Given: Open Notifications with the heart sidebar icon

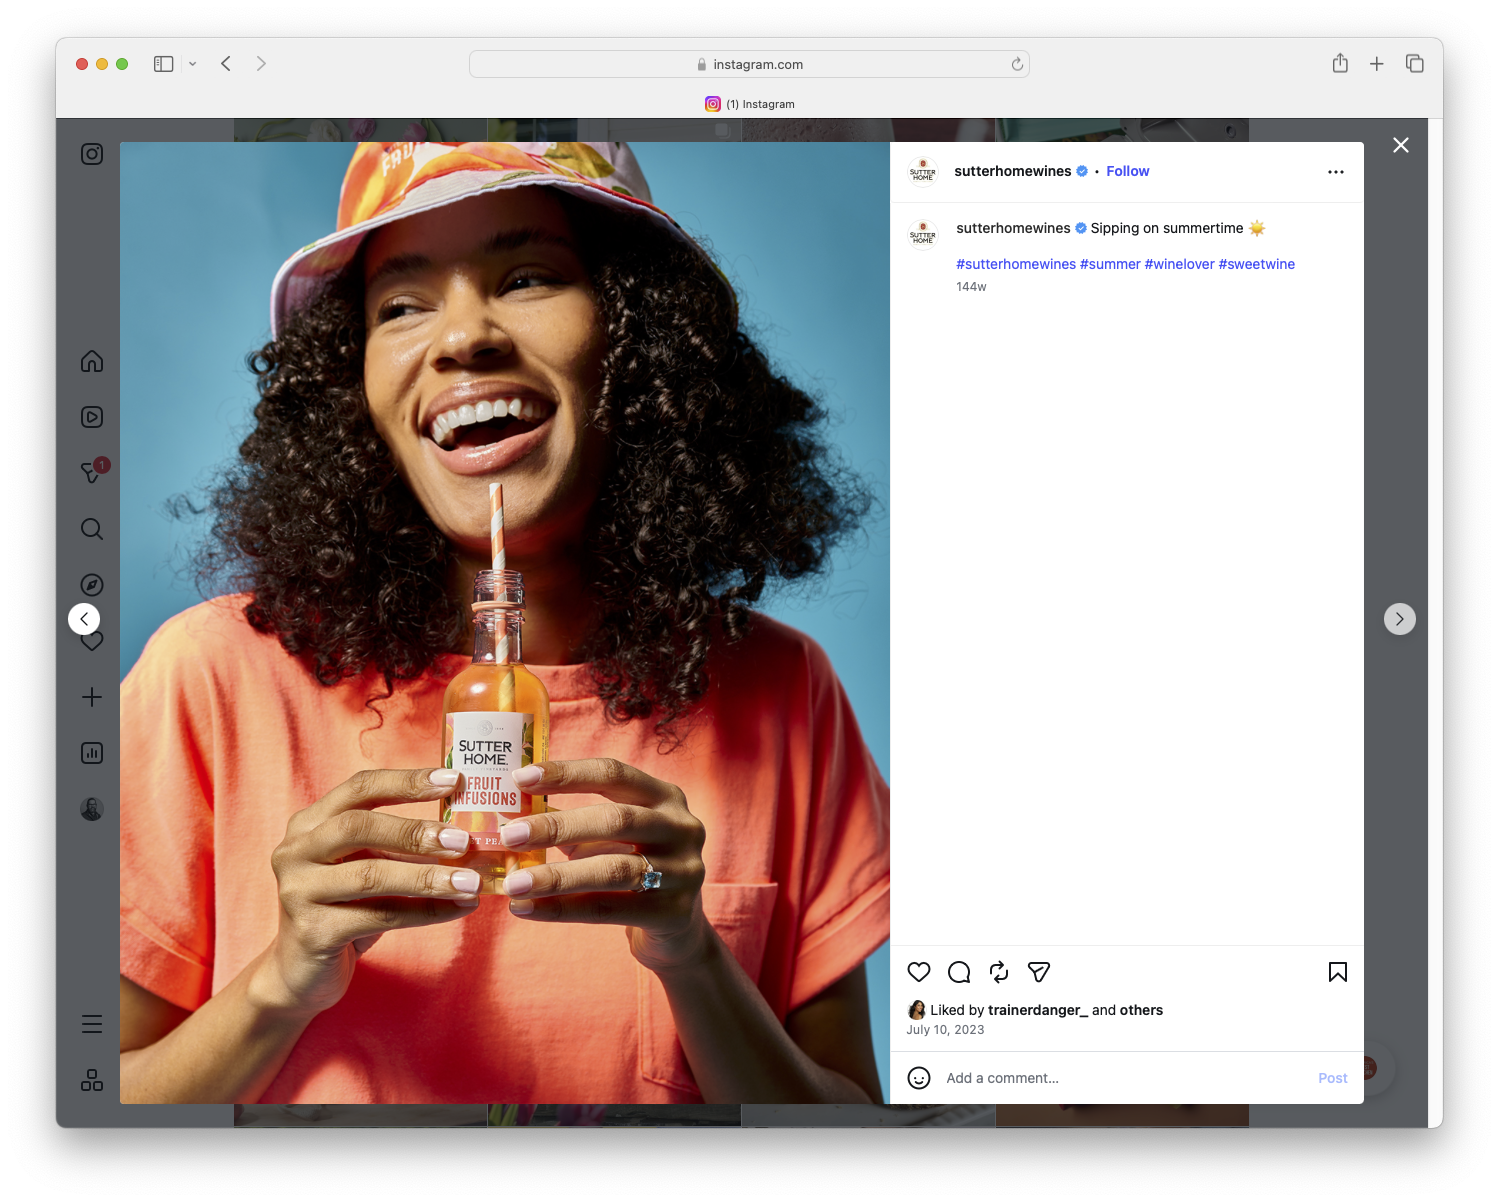Looking at the screenshot, I should coord(92,641).
